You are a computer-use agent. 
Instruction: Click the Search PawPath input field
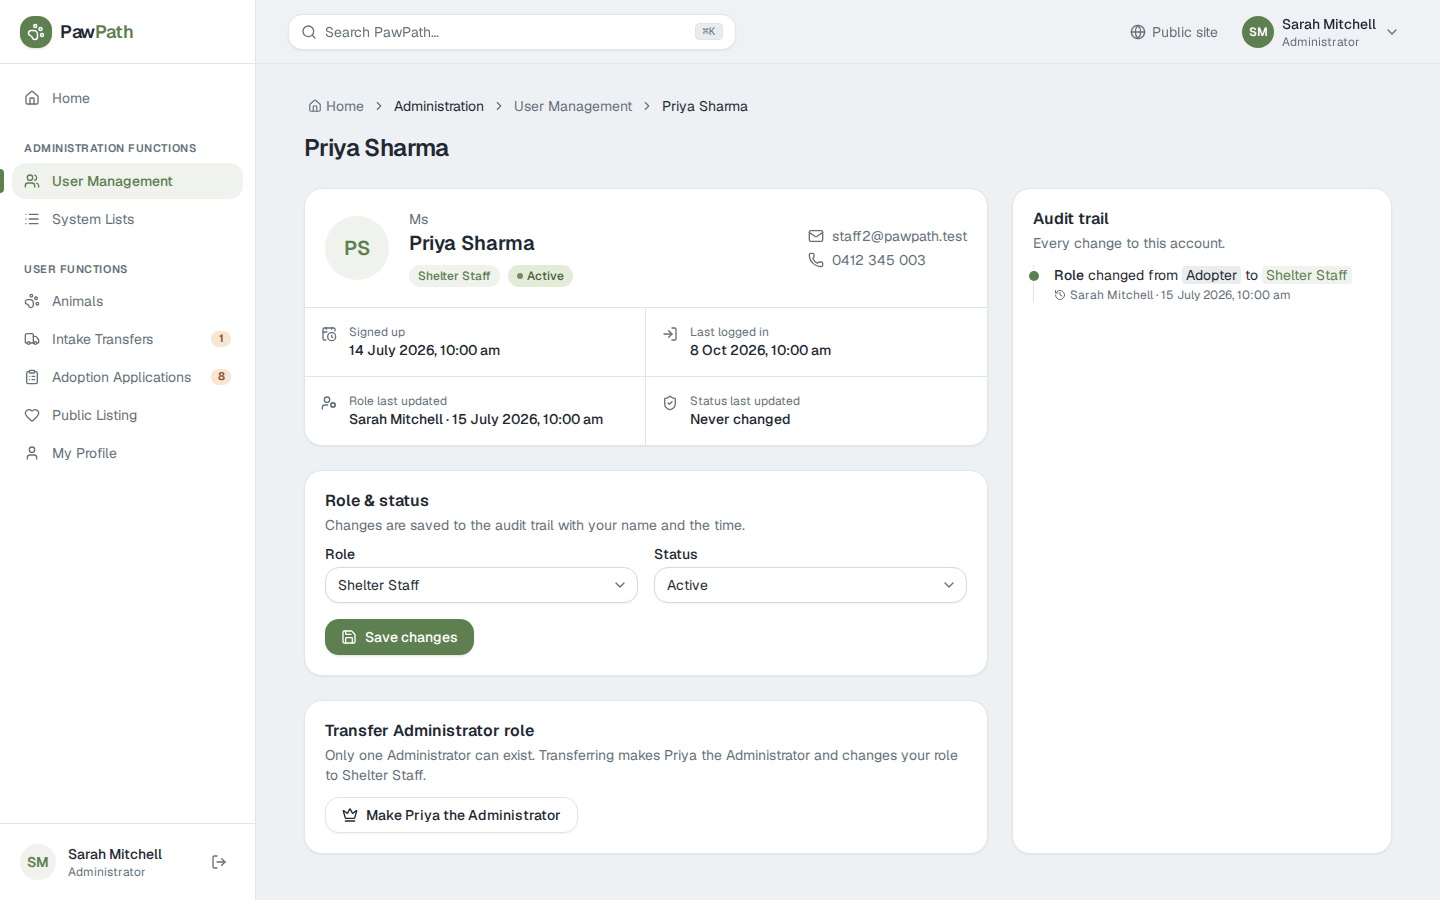pyautogui.click(x=512, y=32)
